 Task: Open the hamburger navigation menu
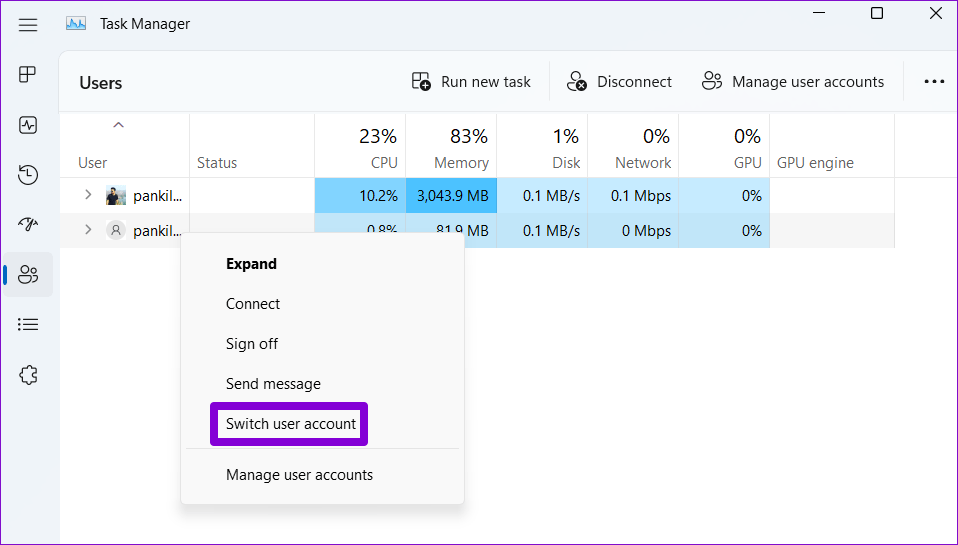click(x=27, y=24)
